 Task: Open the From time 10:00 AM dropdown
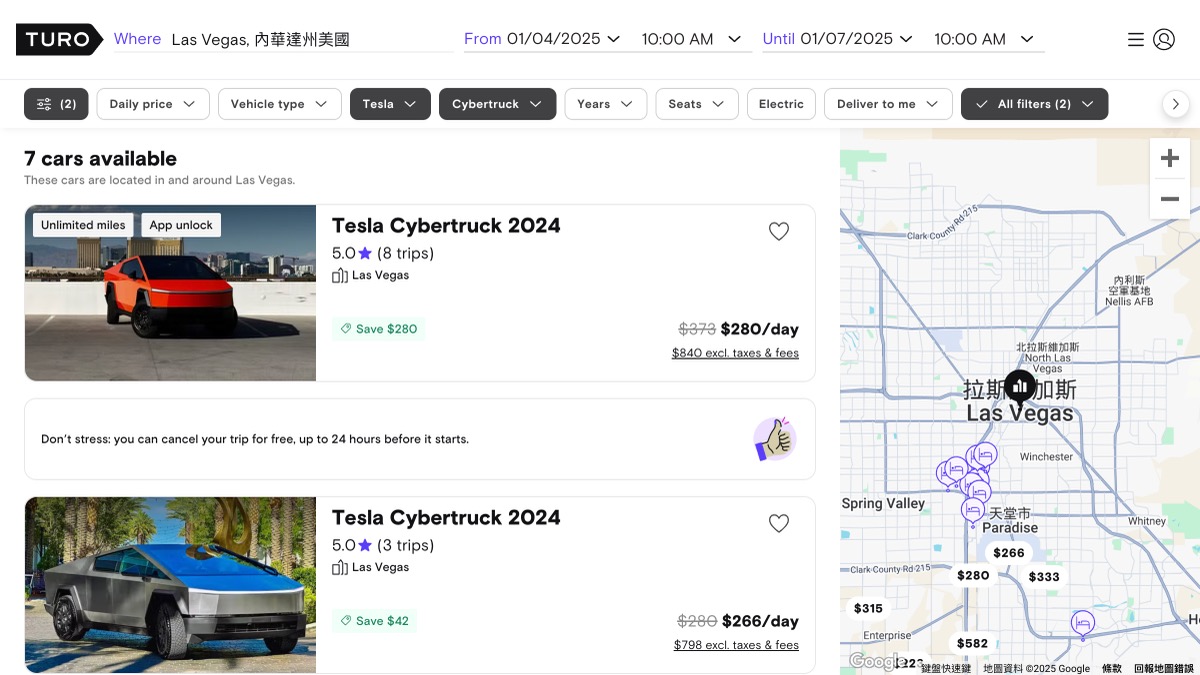pos(691,39)
